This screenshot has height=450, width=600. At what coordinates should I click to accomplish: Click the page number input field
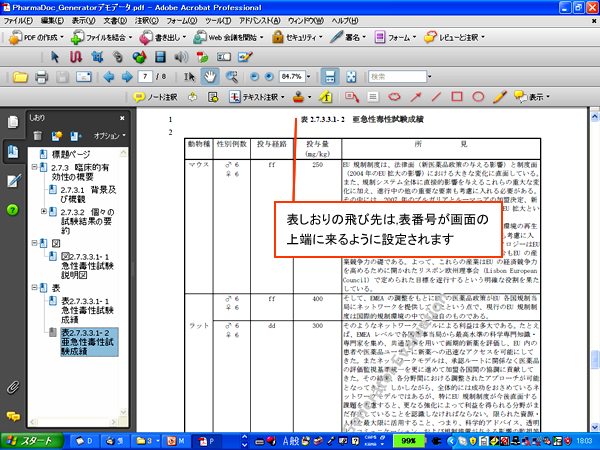(145, 77)
